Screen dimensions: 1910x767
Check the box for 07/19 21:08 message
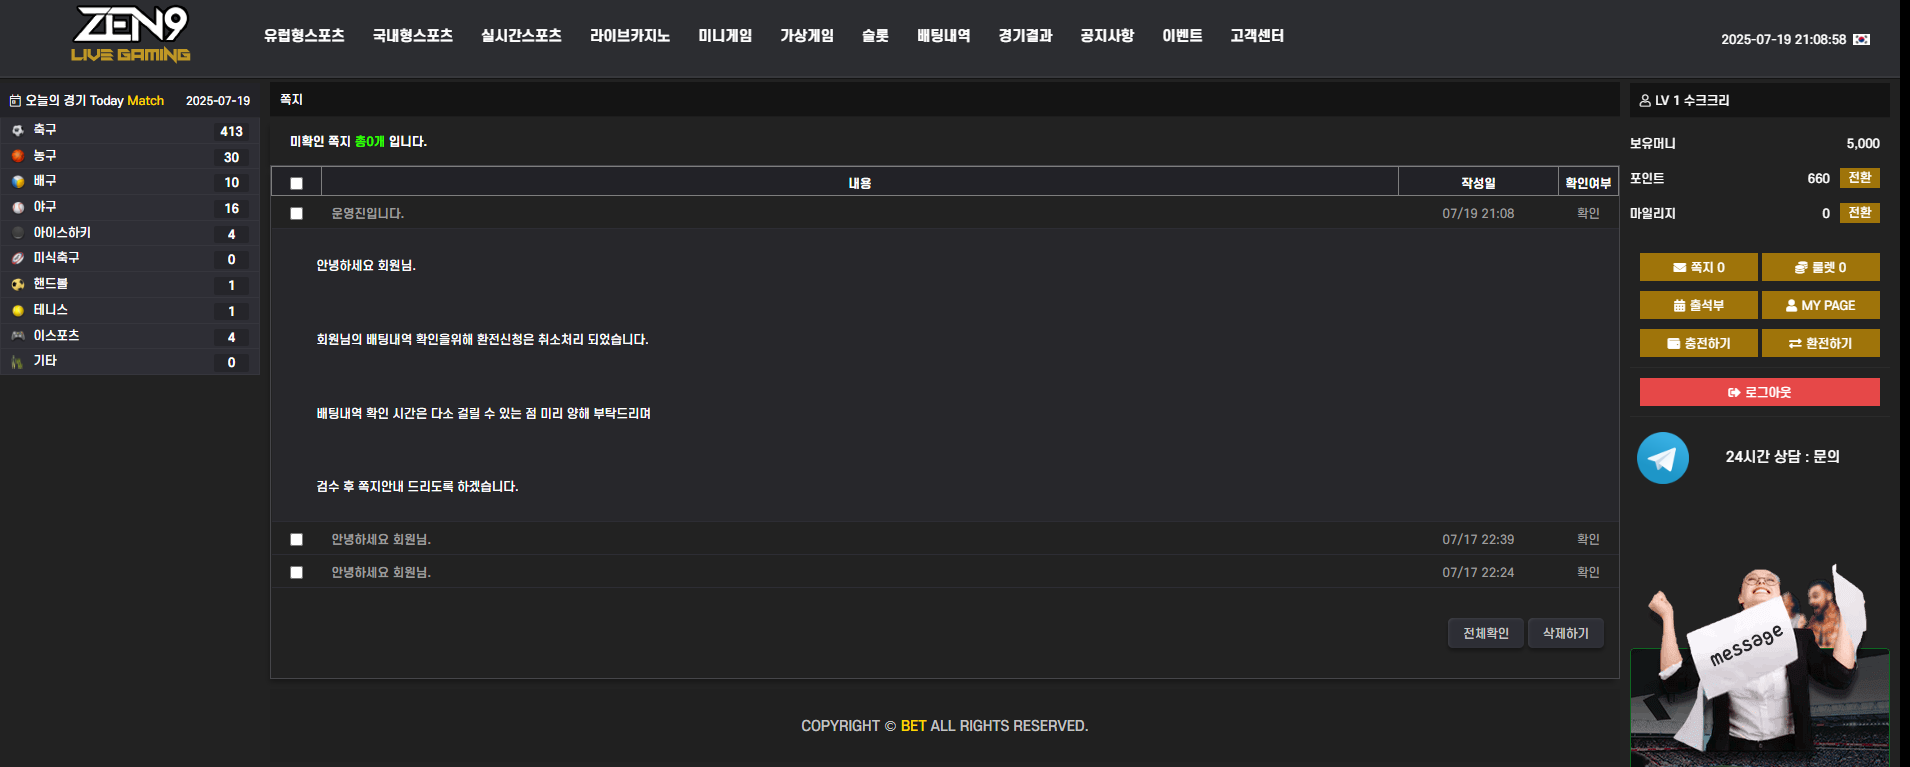point(296,213)
